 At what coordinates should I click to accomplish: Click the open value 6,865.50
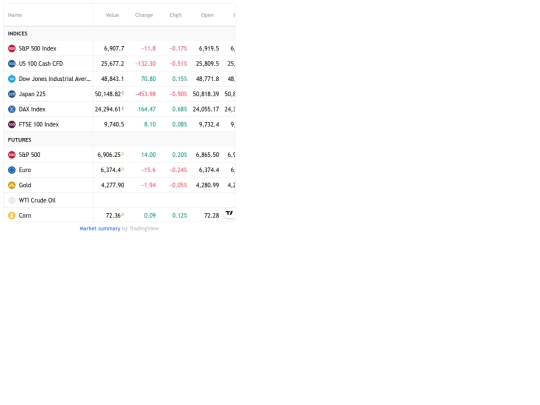coord(208,155)
